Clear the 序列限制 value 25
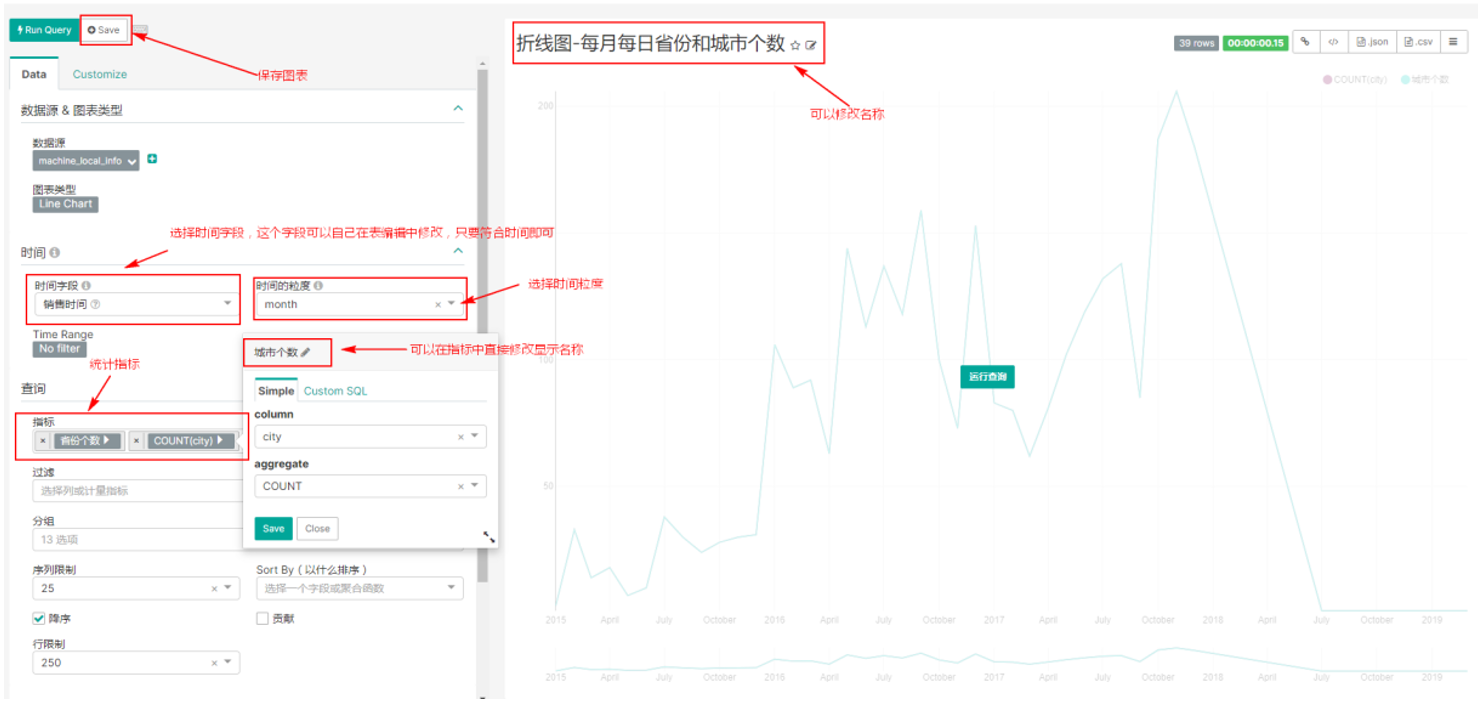Viewport: 1478px width, 703px height. 214,589
